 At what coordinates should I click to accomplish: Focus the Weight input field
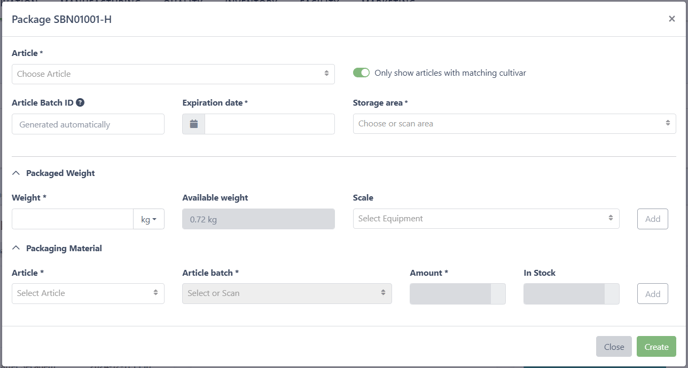coord(73,219)
